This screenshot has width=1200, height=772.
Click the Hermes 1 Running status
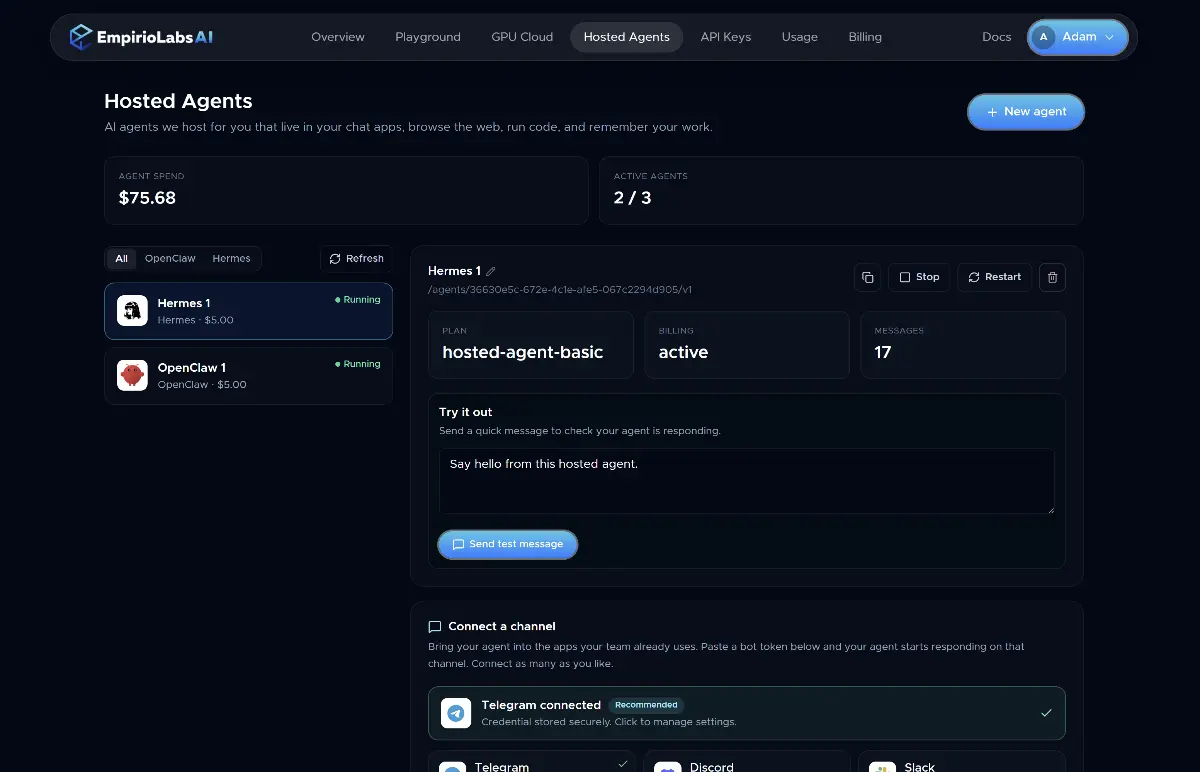point(358,300)
